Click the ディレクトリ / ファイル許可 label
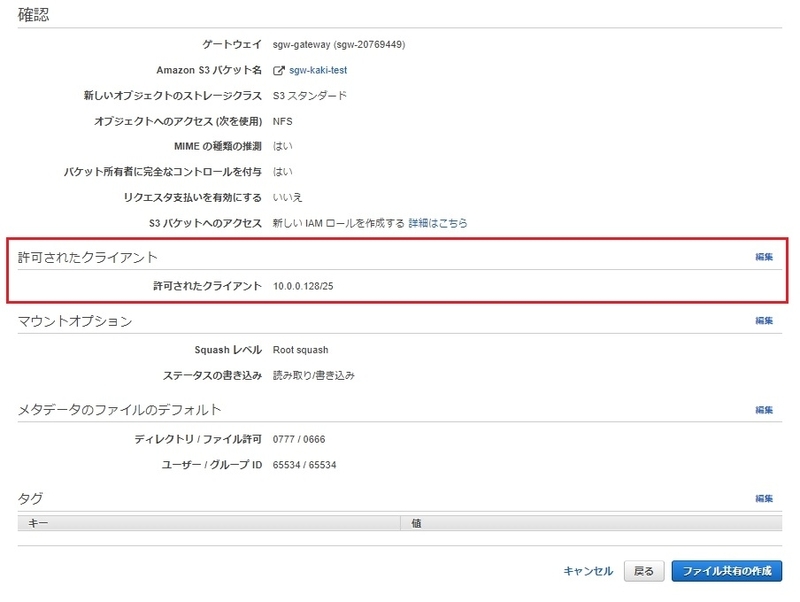This screenshot has height=602, width=800. tap(198, 439)
